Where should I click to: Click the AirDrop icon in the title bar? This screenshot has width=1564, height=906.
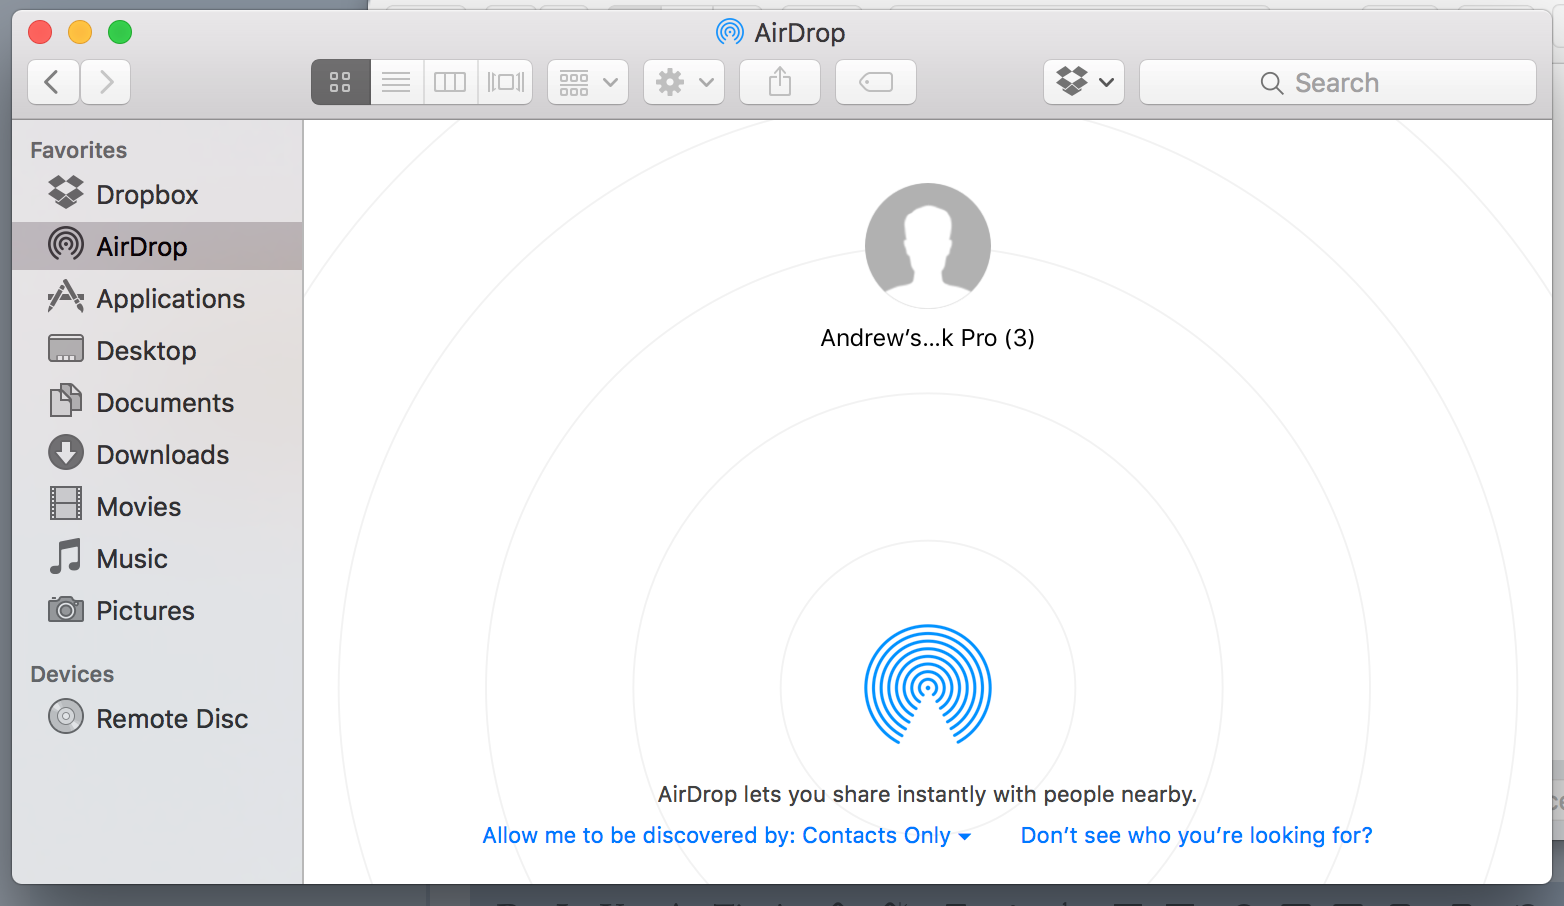730,32
